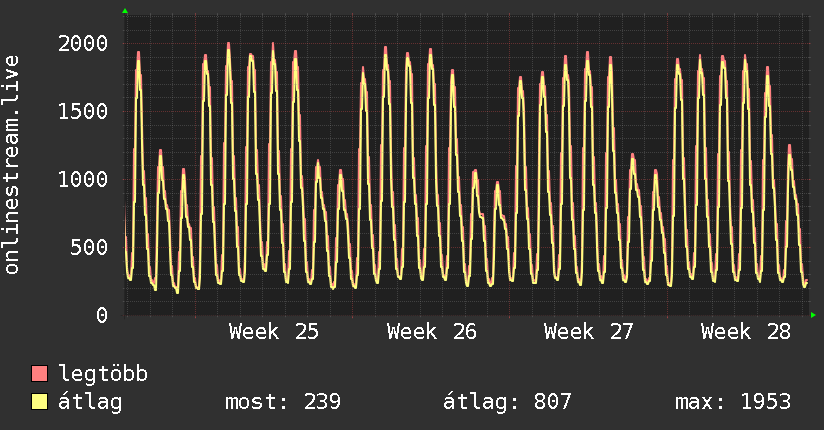Click the Week 27 axis label
The width and height of the screenshot is (824, 430).
coord(589,332)
